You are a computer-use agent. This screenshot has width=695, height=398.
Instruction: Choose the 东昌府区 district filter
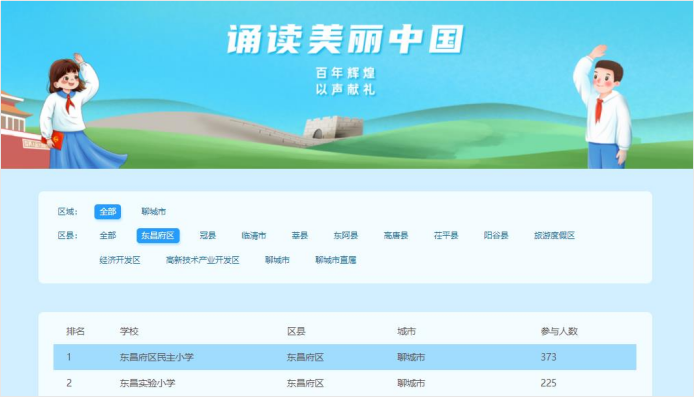158,235
